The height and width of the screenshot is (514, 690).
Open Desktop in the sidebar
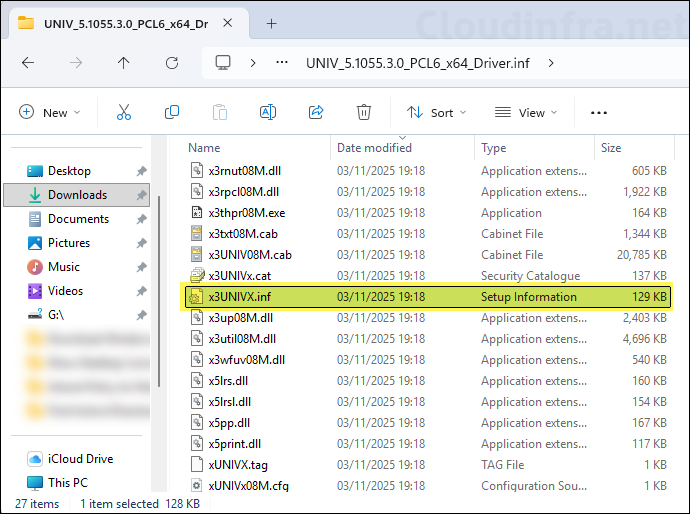(x=70, y=171)
